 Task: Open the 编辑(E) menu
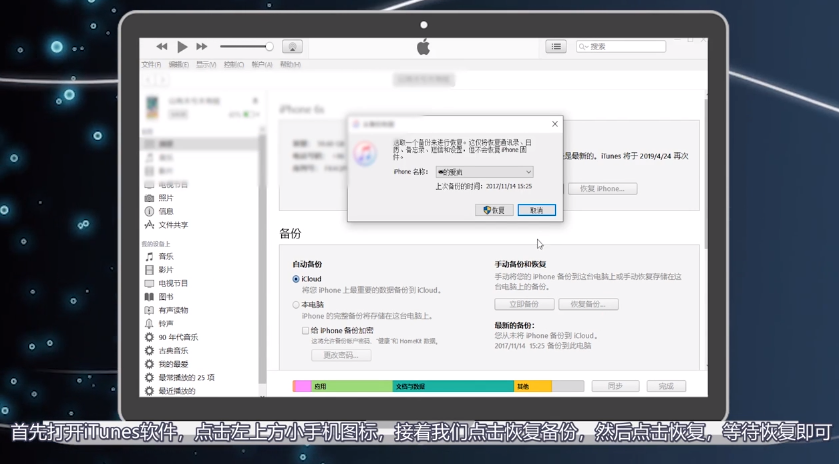click(x=179, y=64)
